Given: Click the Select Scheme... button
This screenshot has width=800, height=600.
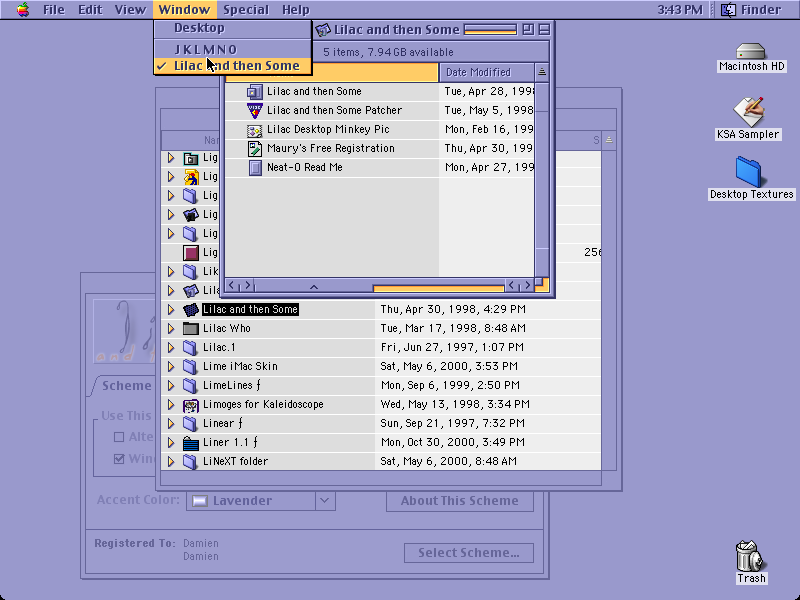Looking at the screenshot, I should click(x=469, y=553).
